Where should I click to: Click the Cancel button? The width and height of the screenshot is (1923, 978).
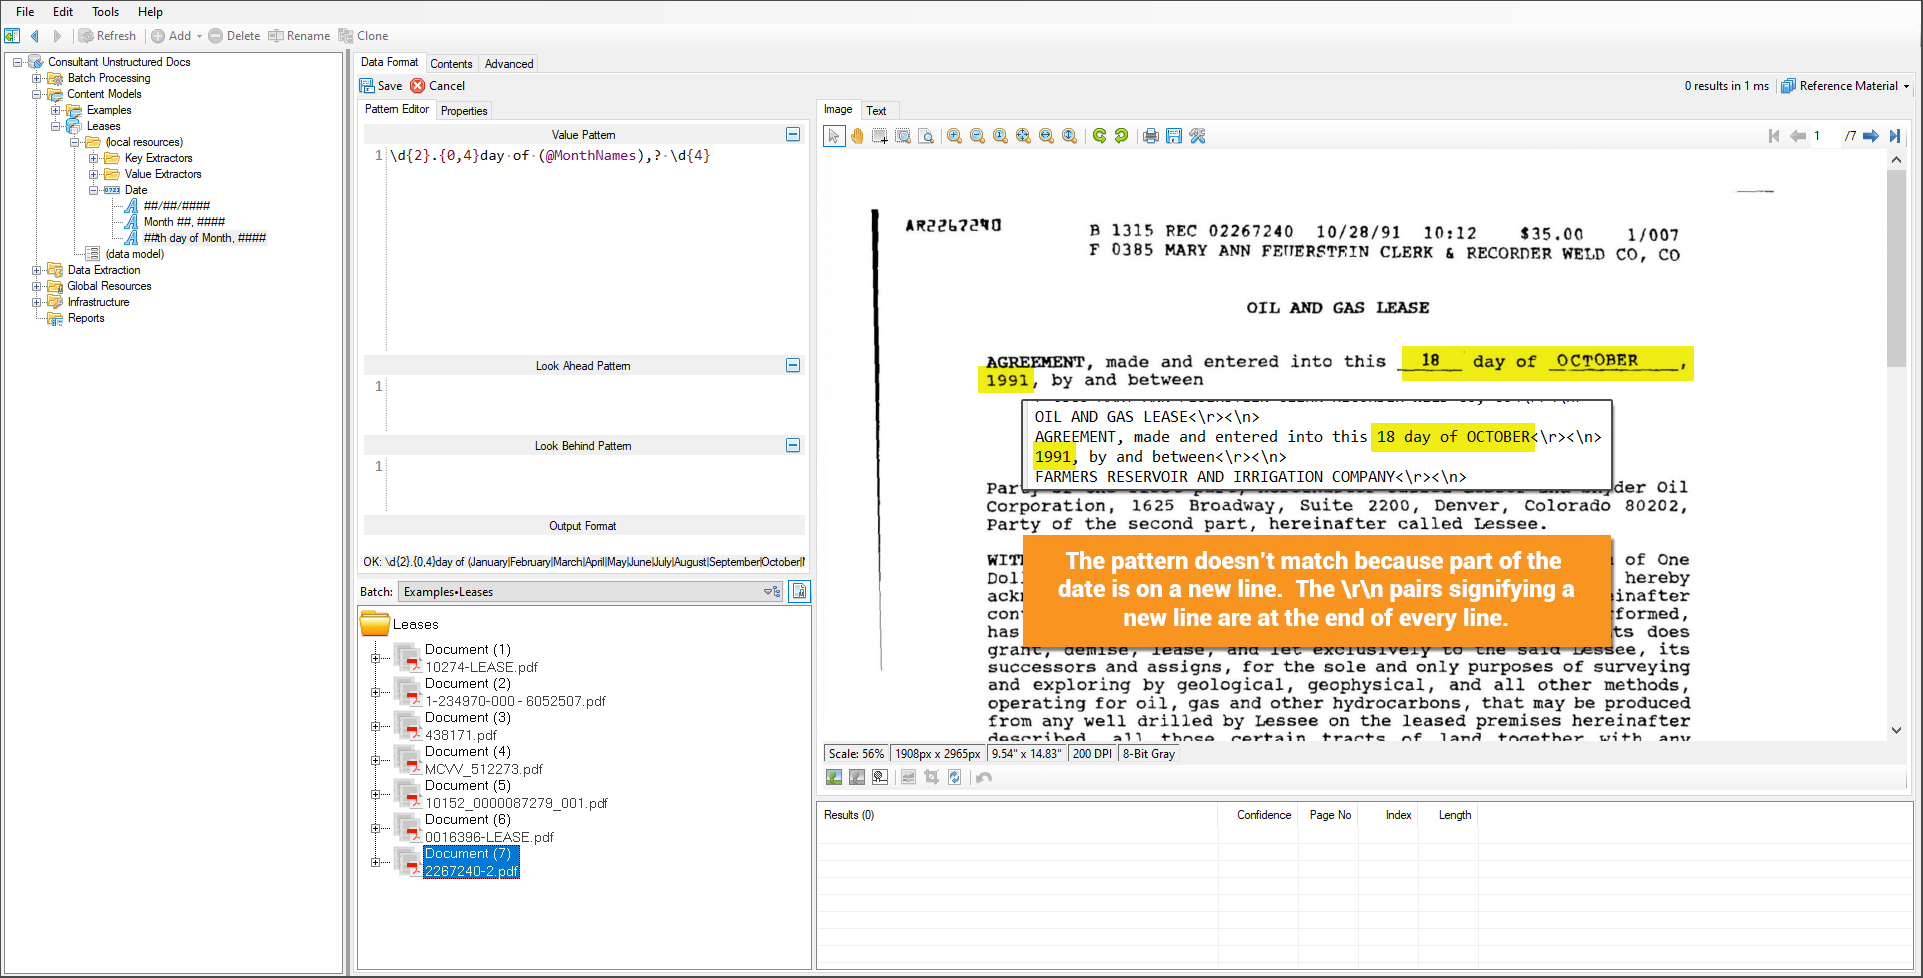pyautogui.click(x=438, y=86)
